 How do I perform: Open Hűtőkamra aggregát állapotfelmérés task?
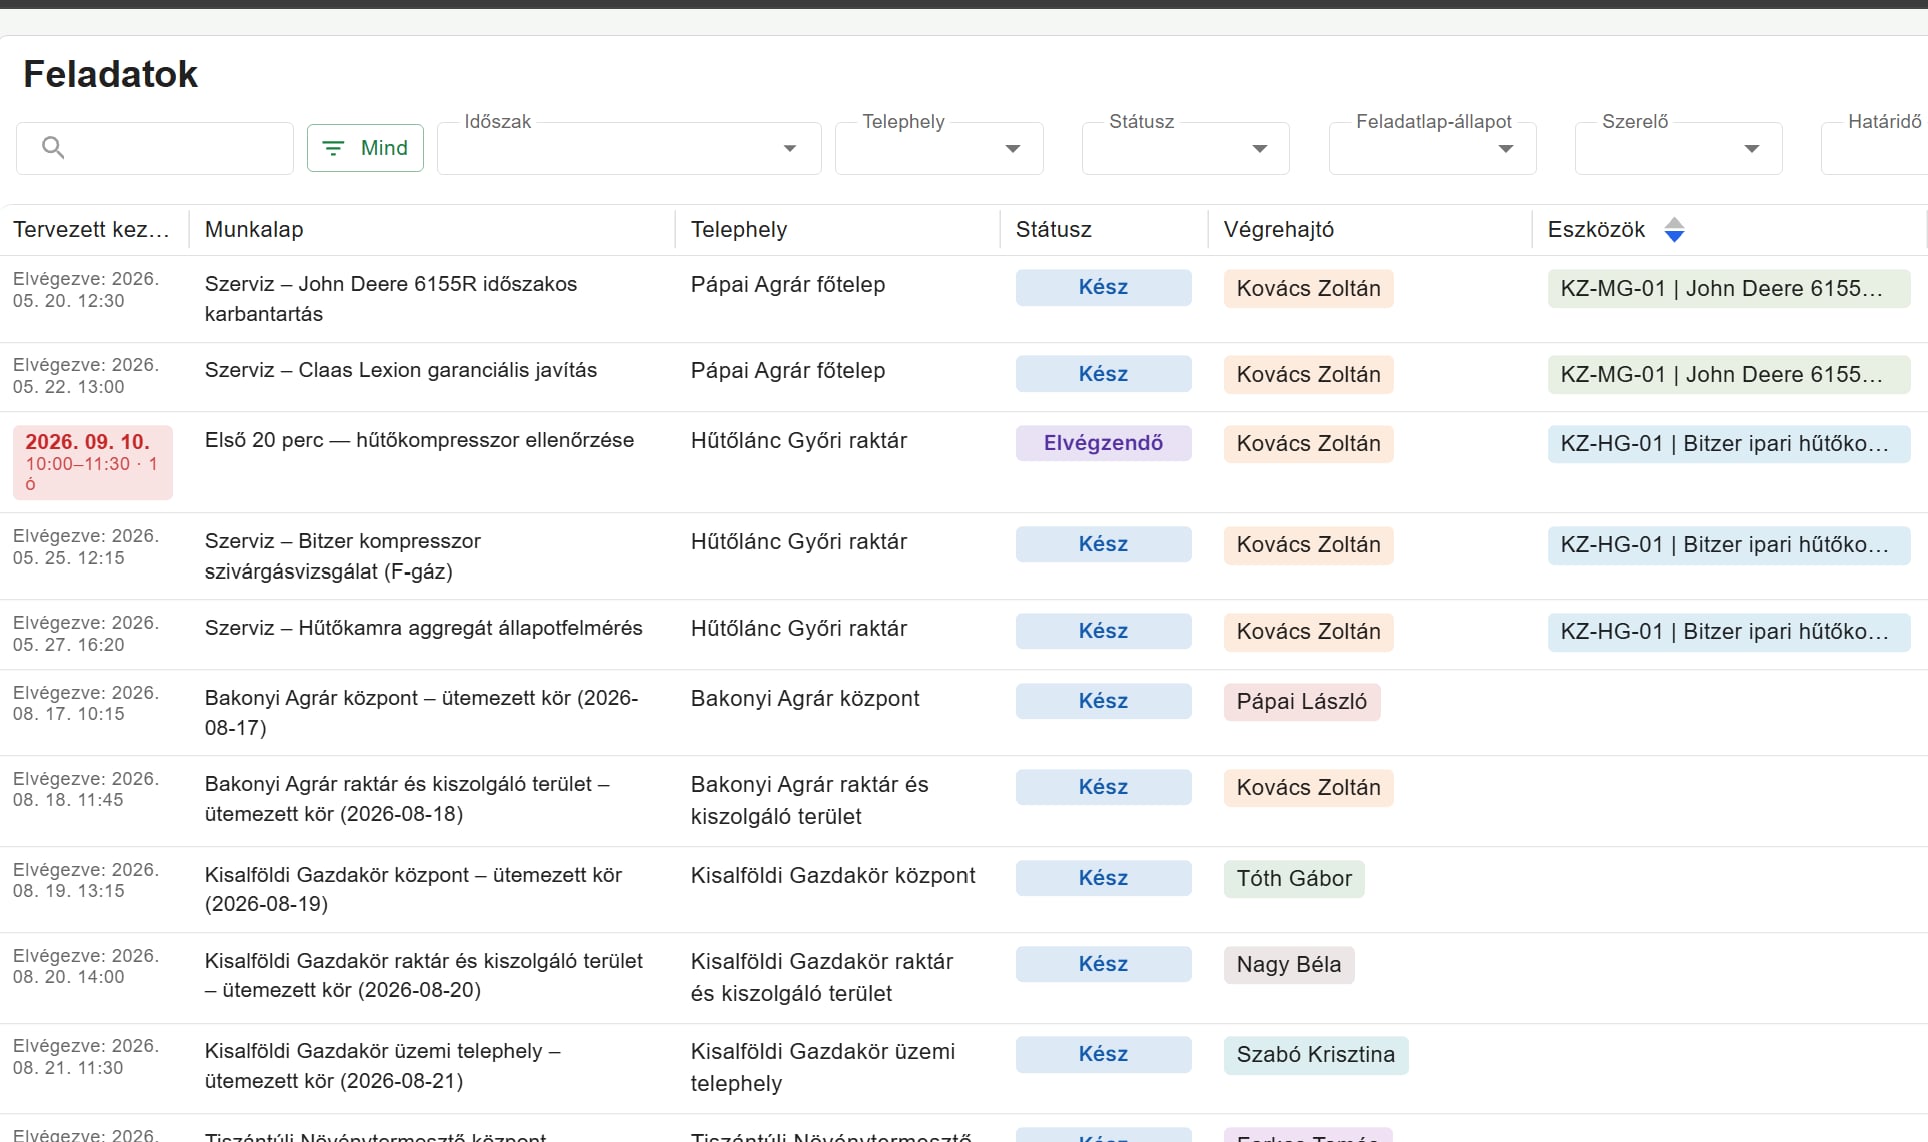[424, 628]
